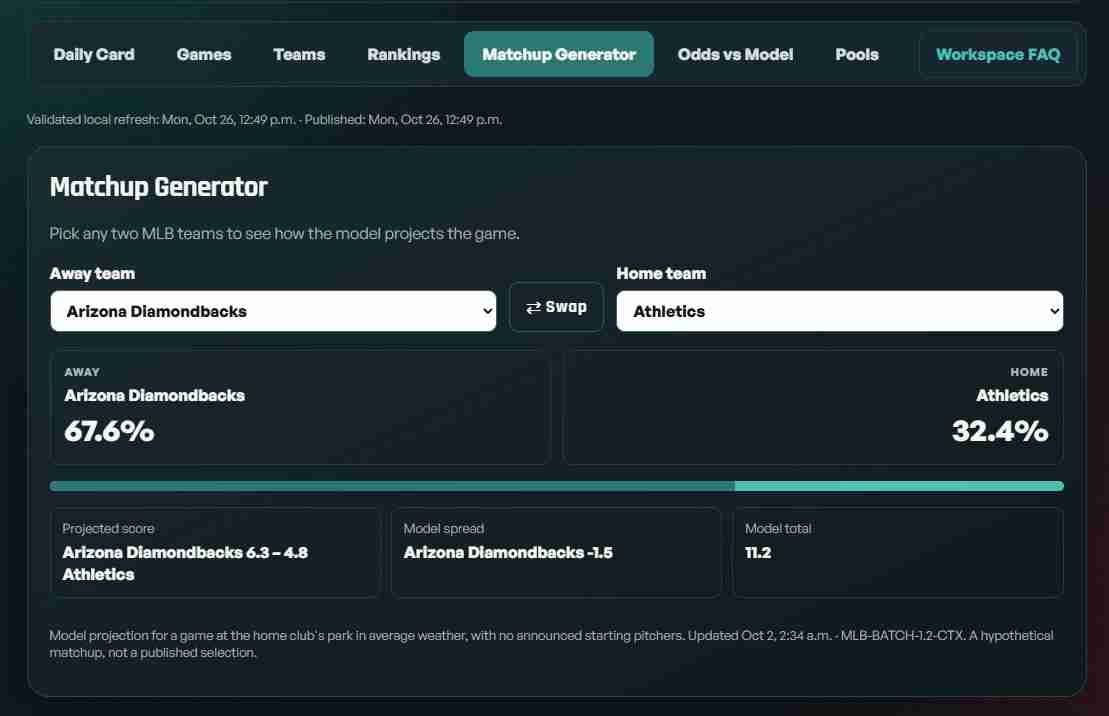Open the Workspace FAQ link

pyautogui.click(x=998, y=54)
